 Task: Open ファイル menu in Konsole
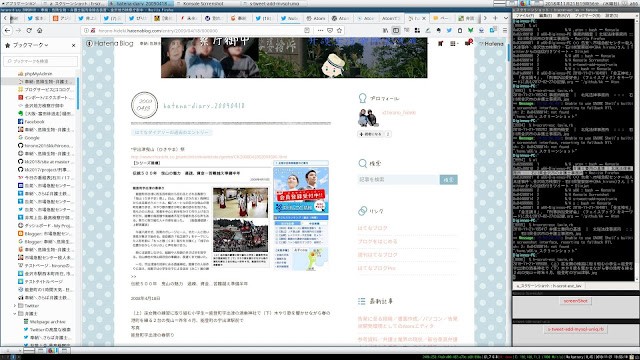click(524, 15)
